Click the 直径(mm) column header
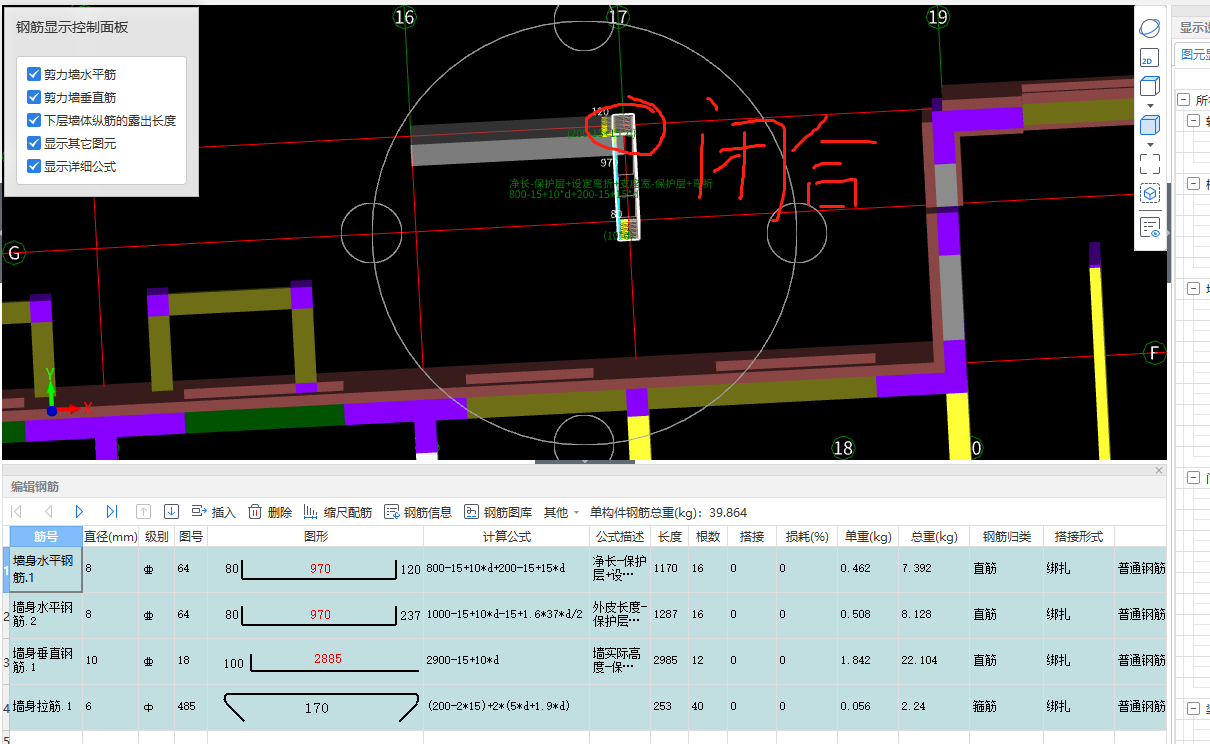The width and height of the screenshot is (1210, 744). [x=110, y=536]
